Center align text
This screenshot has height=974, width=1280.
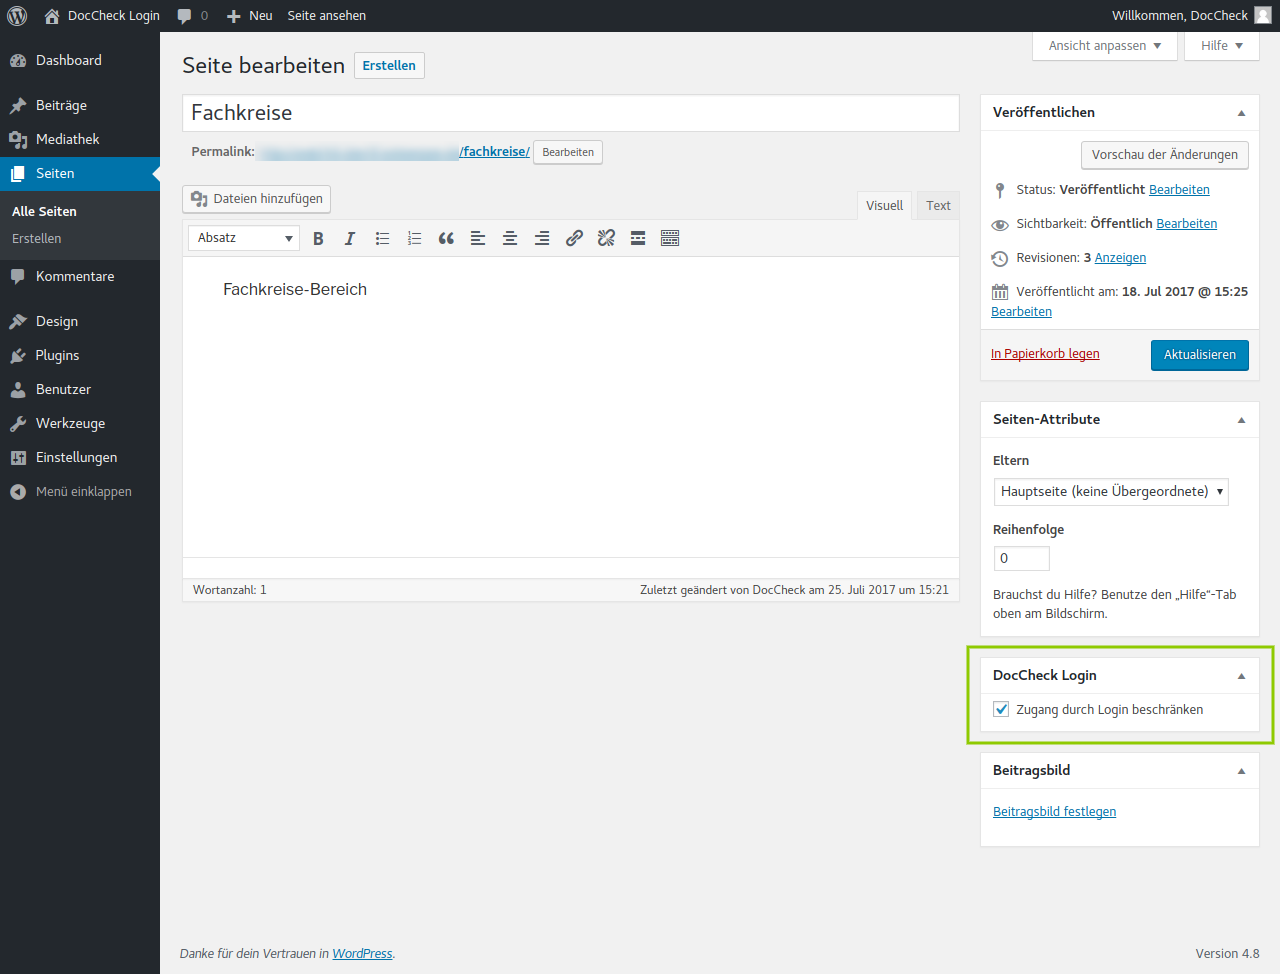point(510,238)
